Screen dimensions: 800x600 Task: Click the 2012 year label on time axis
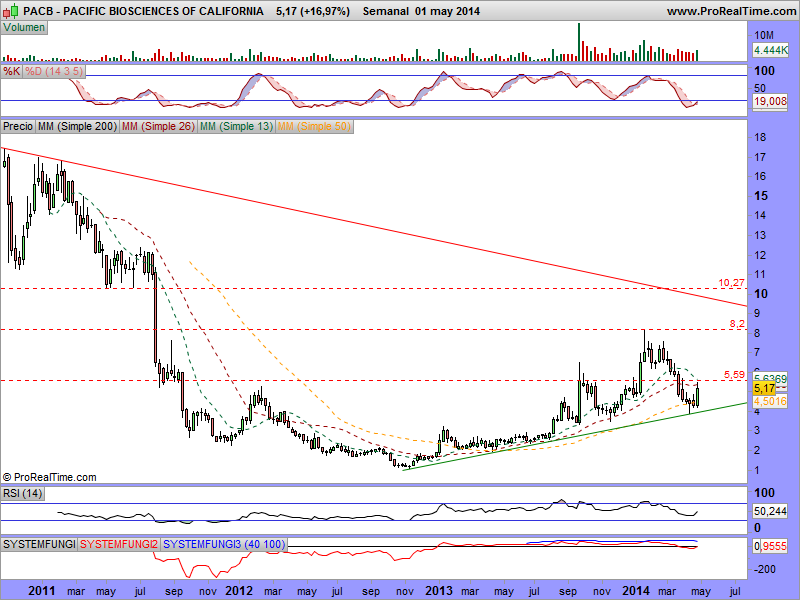(x=239, y=591)
